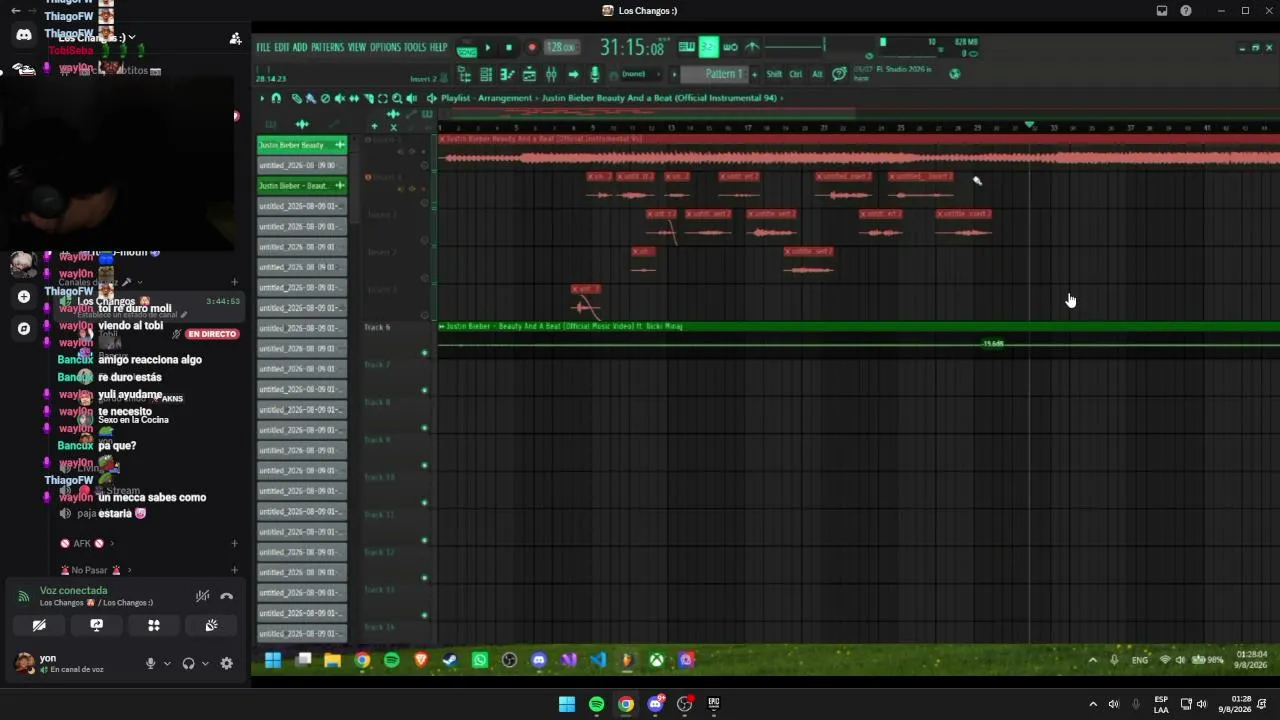1280x720 pixels.
Task: Open the Discord soundboard button
Action: [211, 625]
